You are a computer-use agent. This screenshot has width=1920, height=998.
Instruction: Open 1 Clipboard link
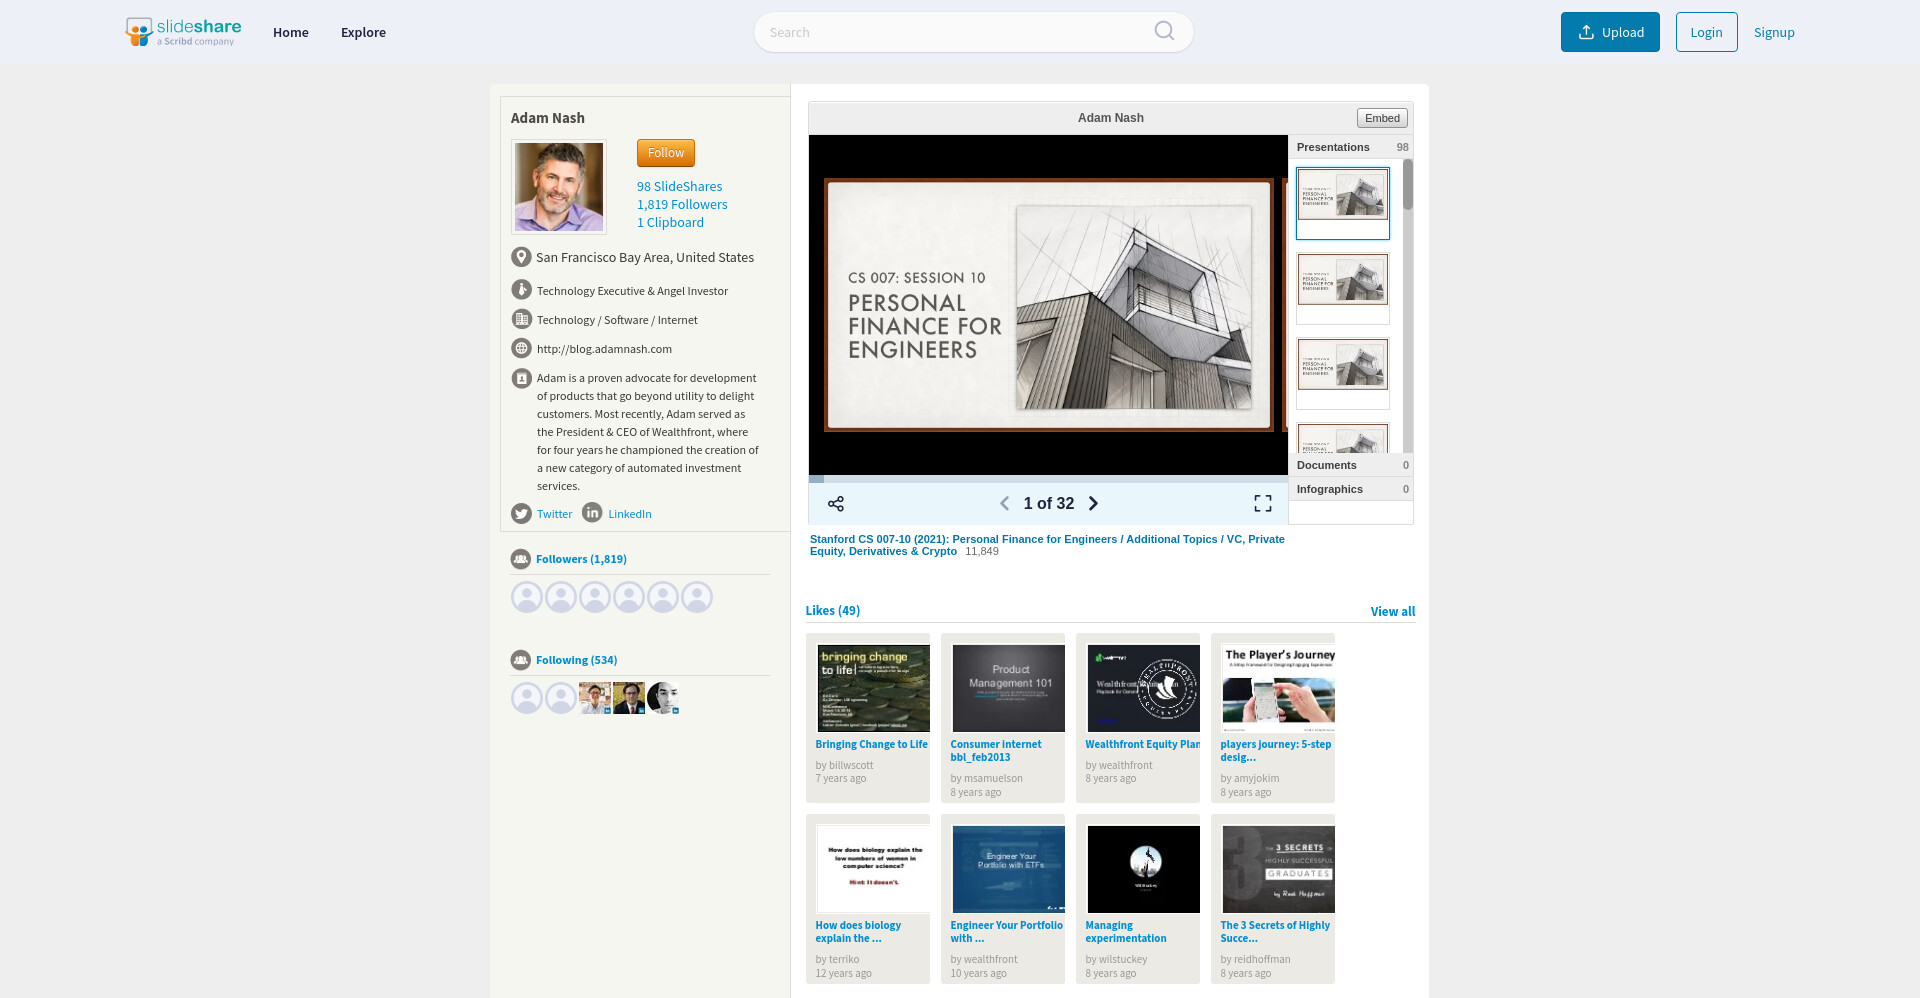(670, 223)
